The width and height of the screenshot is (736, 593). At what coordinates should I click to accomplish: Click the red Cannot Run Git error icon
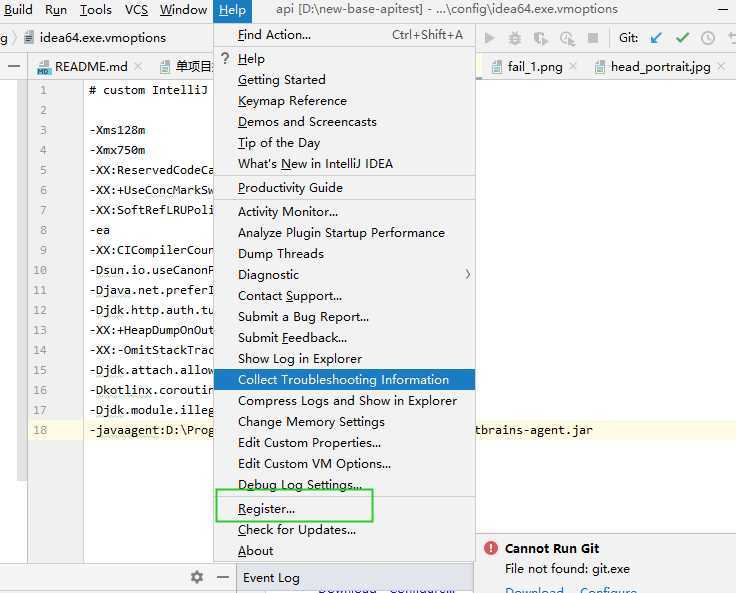point(491,548)
